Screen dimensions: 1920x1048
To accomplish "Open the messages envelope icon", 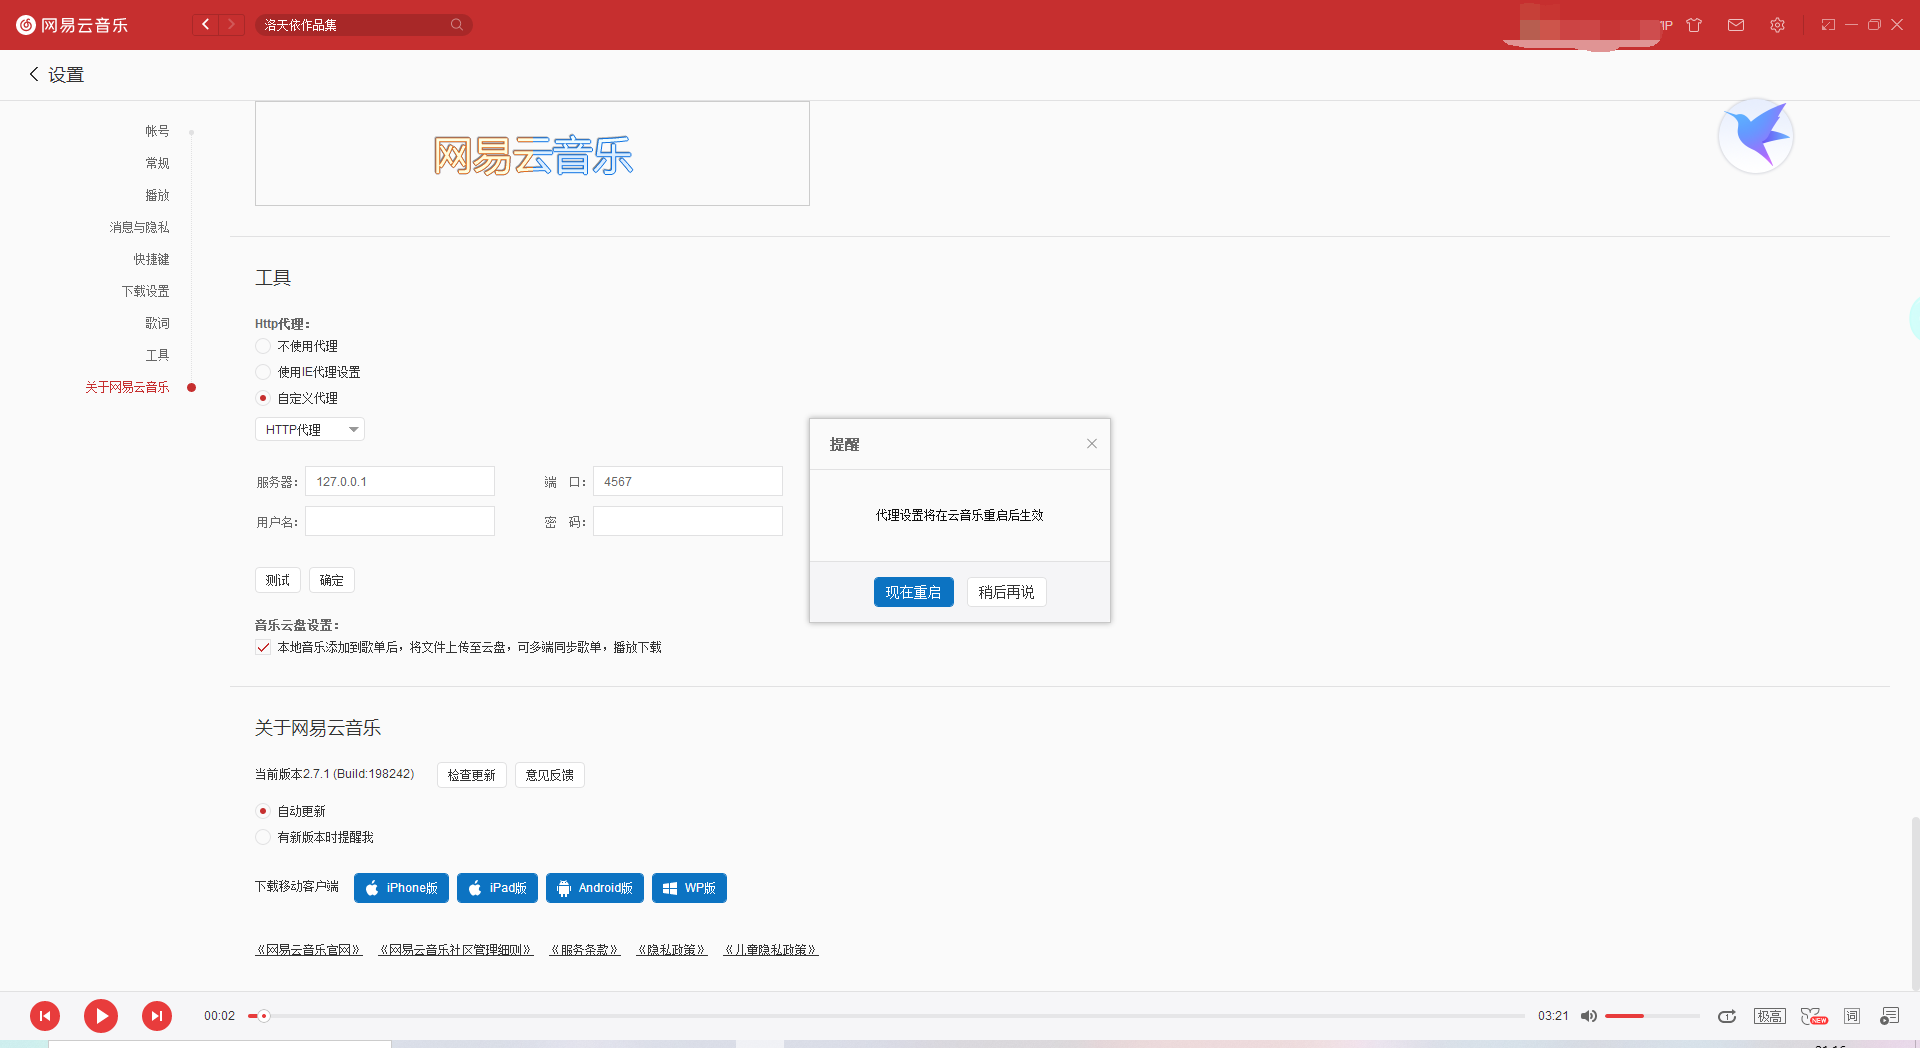I will tap(1736, 25).
